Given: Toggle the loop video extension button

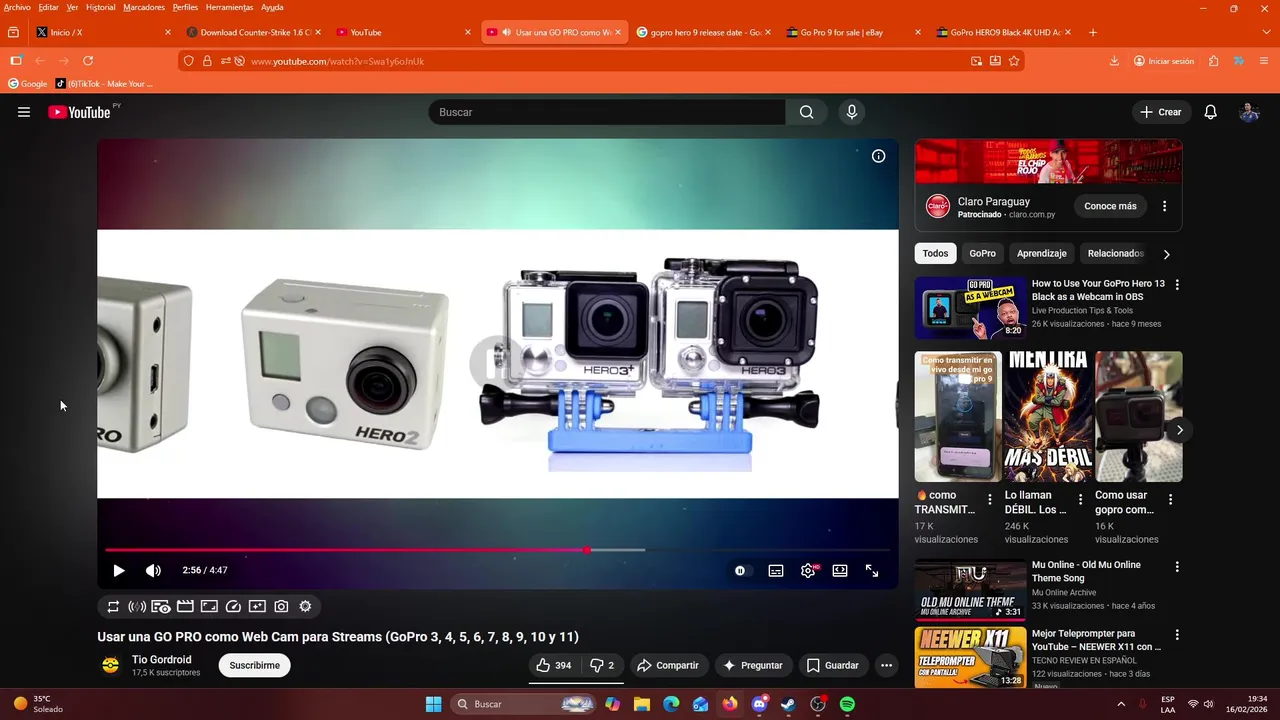Looking at the screenshot, I should (x=113, y=606).
